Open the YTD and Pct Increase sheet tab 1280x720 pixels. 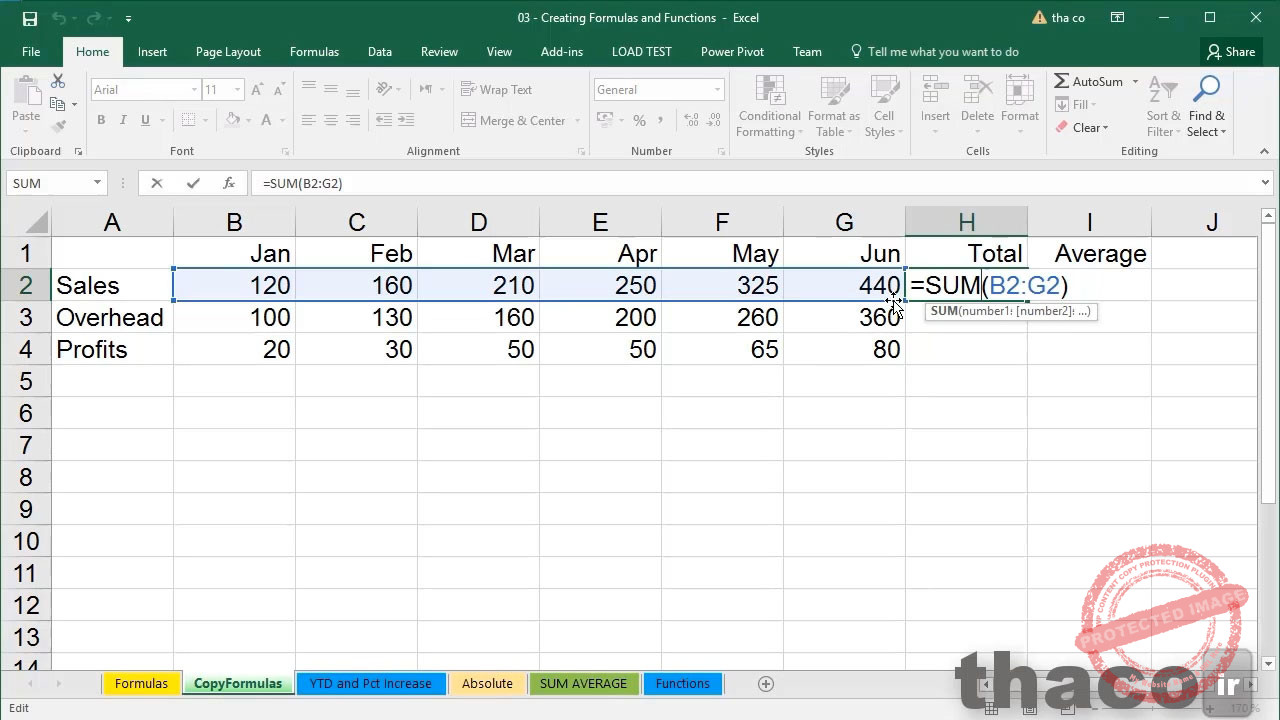click(x=371, y=684)
